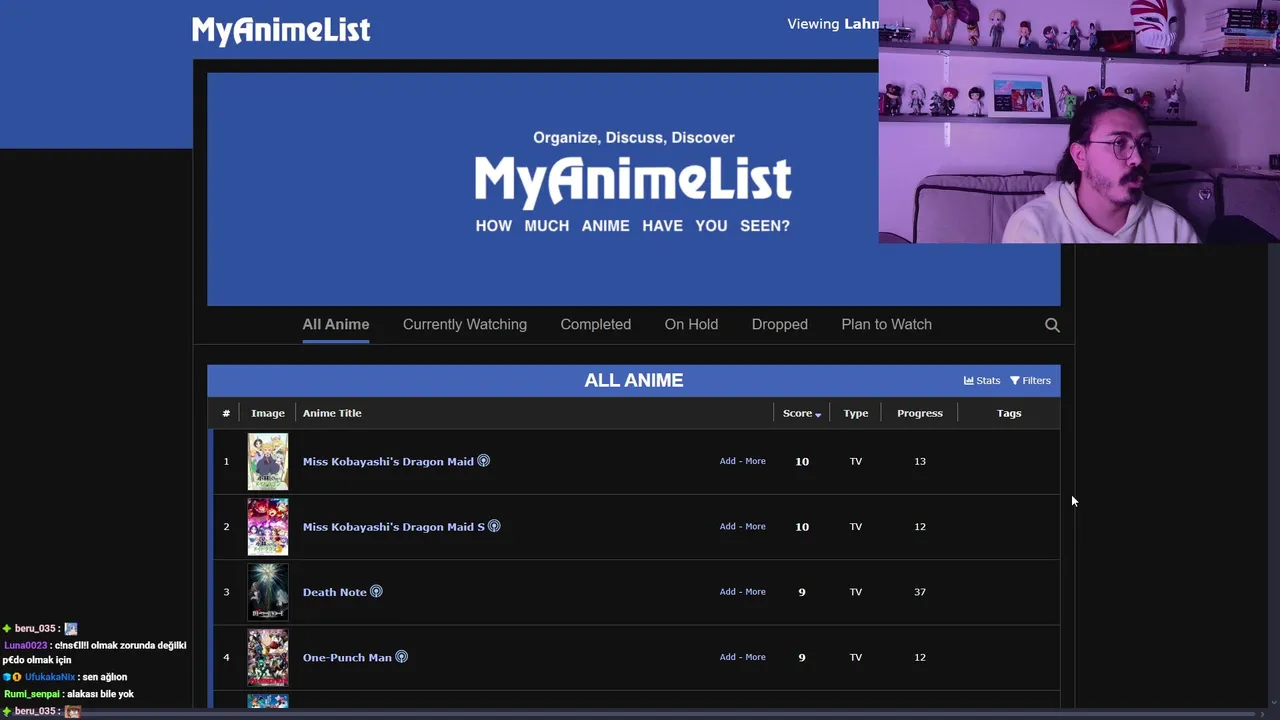
Task: Click Add for Miss Kobayashi's Dragon Maid
Action: [728, 461]
